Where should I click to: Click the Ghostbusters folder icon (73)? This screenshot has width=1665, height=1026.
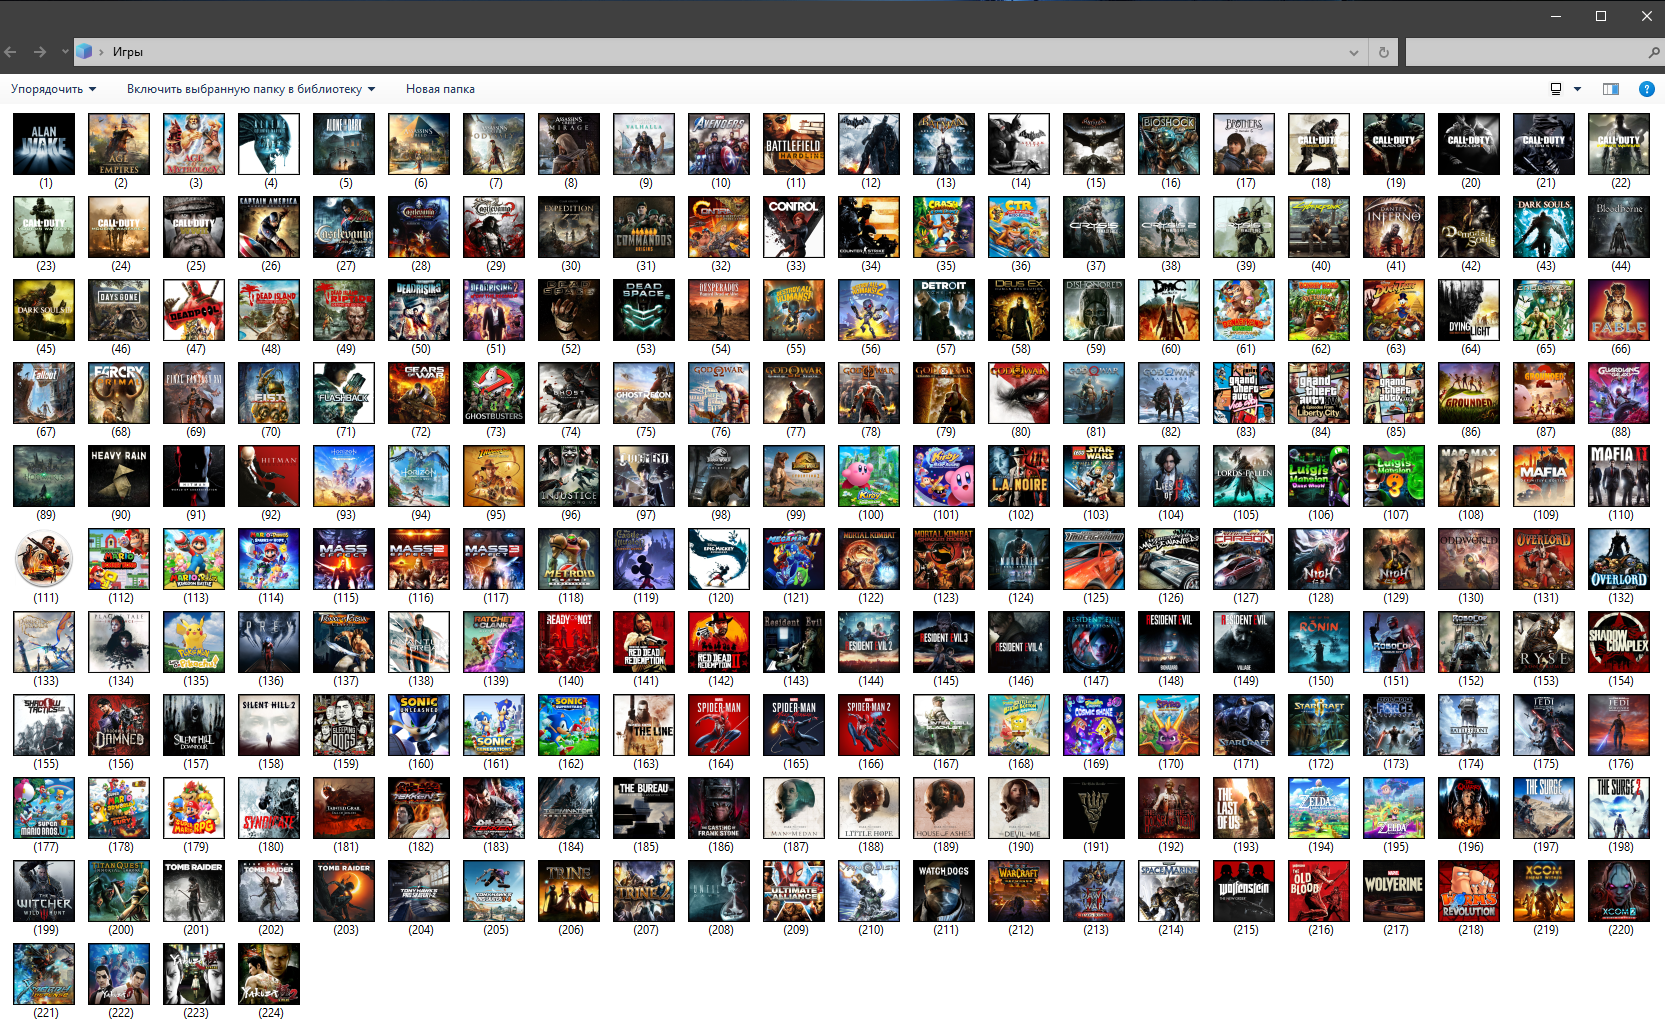click(x=494, y=393)
